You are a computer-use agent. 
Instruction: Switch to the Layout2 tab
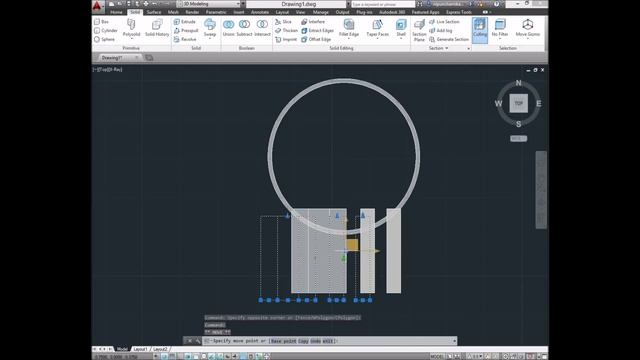pyautogui.click(x=160, y=349)
